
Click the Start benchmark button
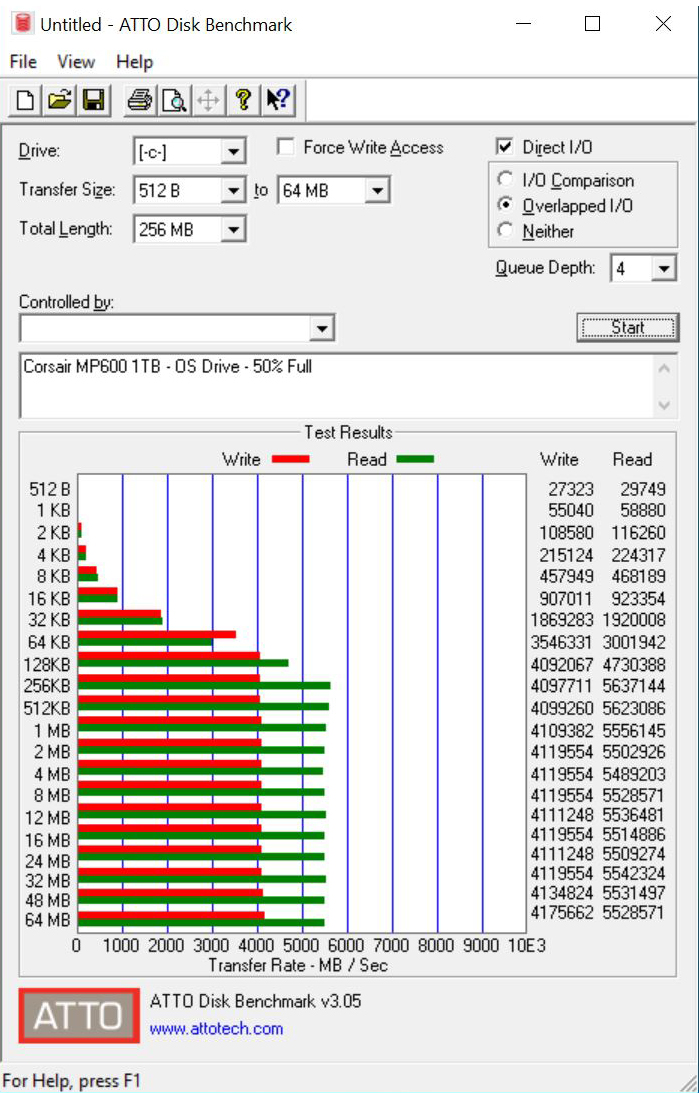click(x=628, y=327)
